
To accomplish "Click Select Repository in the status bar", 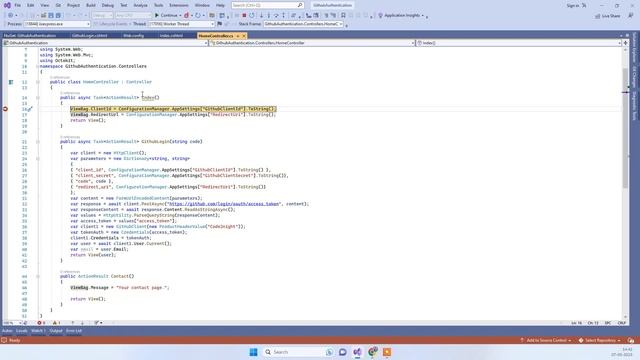I will [600, 340].
